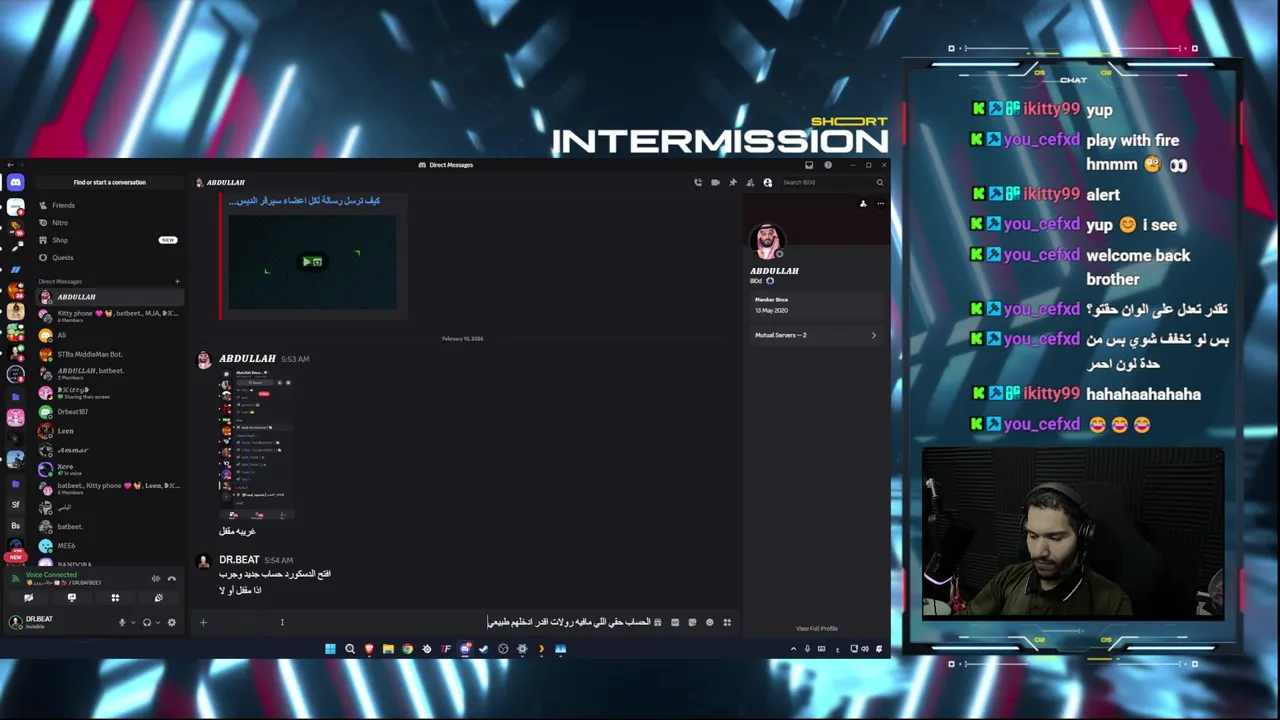
Task: Create a new DM with plus icon
Action: click(x=177, y=281)
